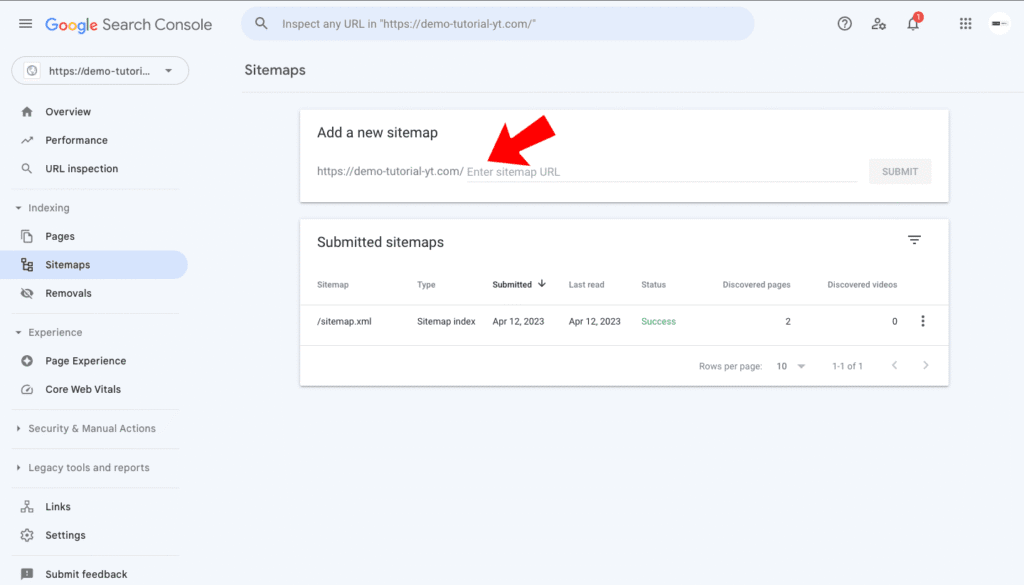The width and height of the screenshot is (1024, 585).
Task: Collapse the Indexing section
Action: [44, 207]
